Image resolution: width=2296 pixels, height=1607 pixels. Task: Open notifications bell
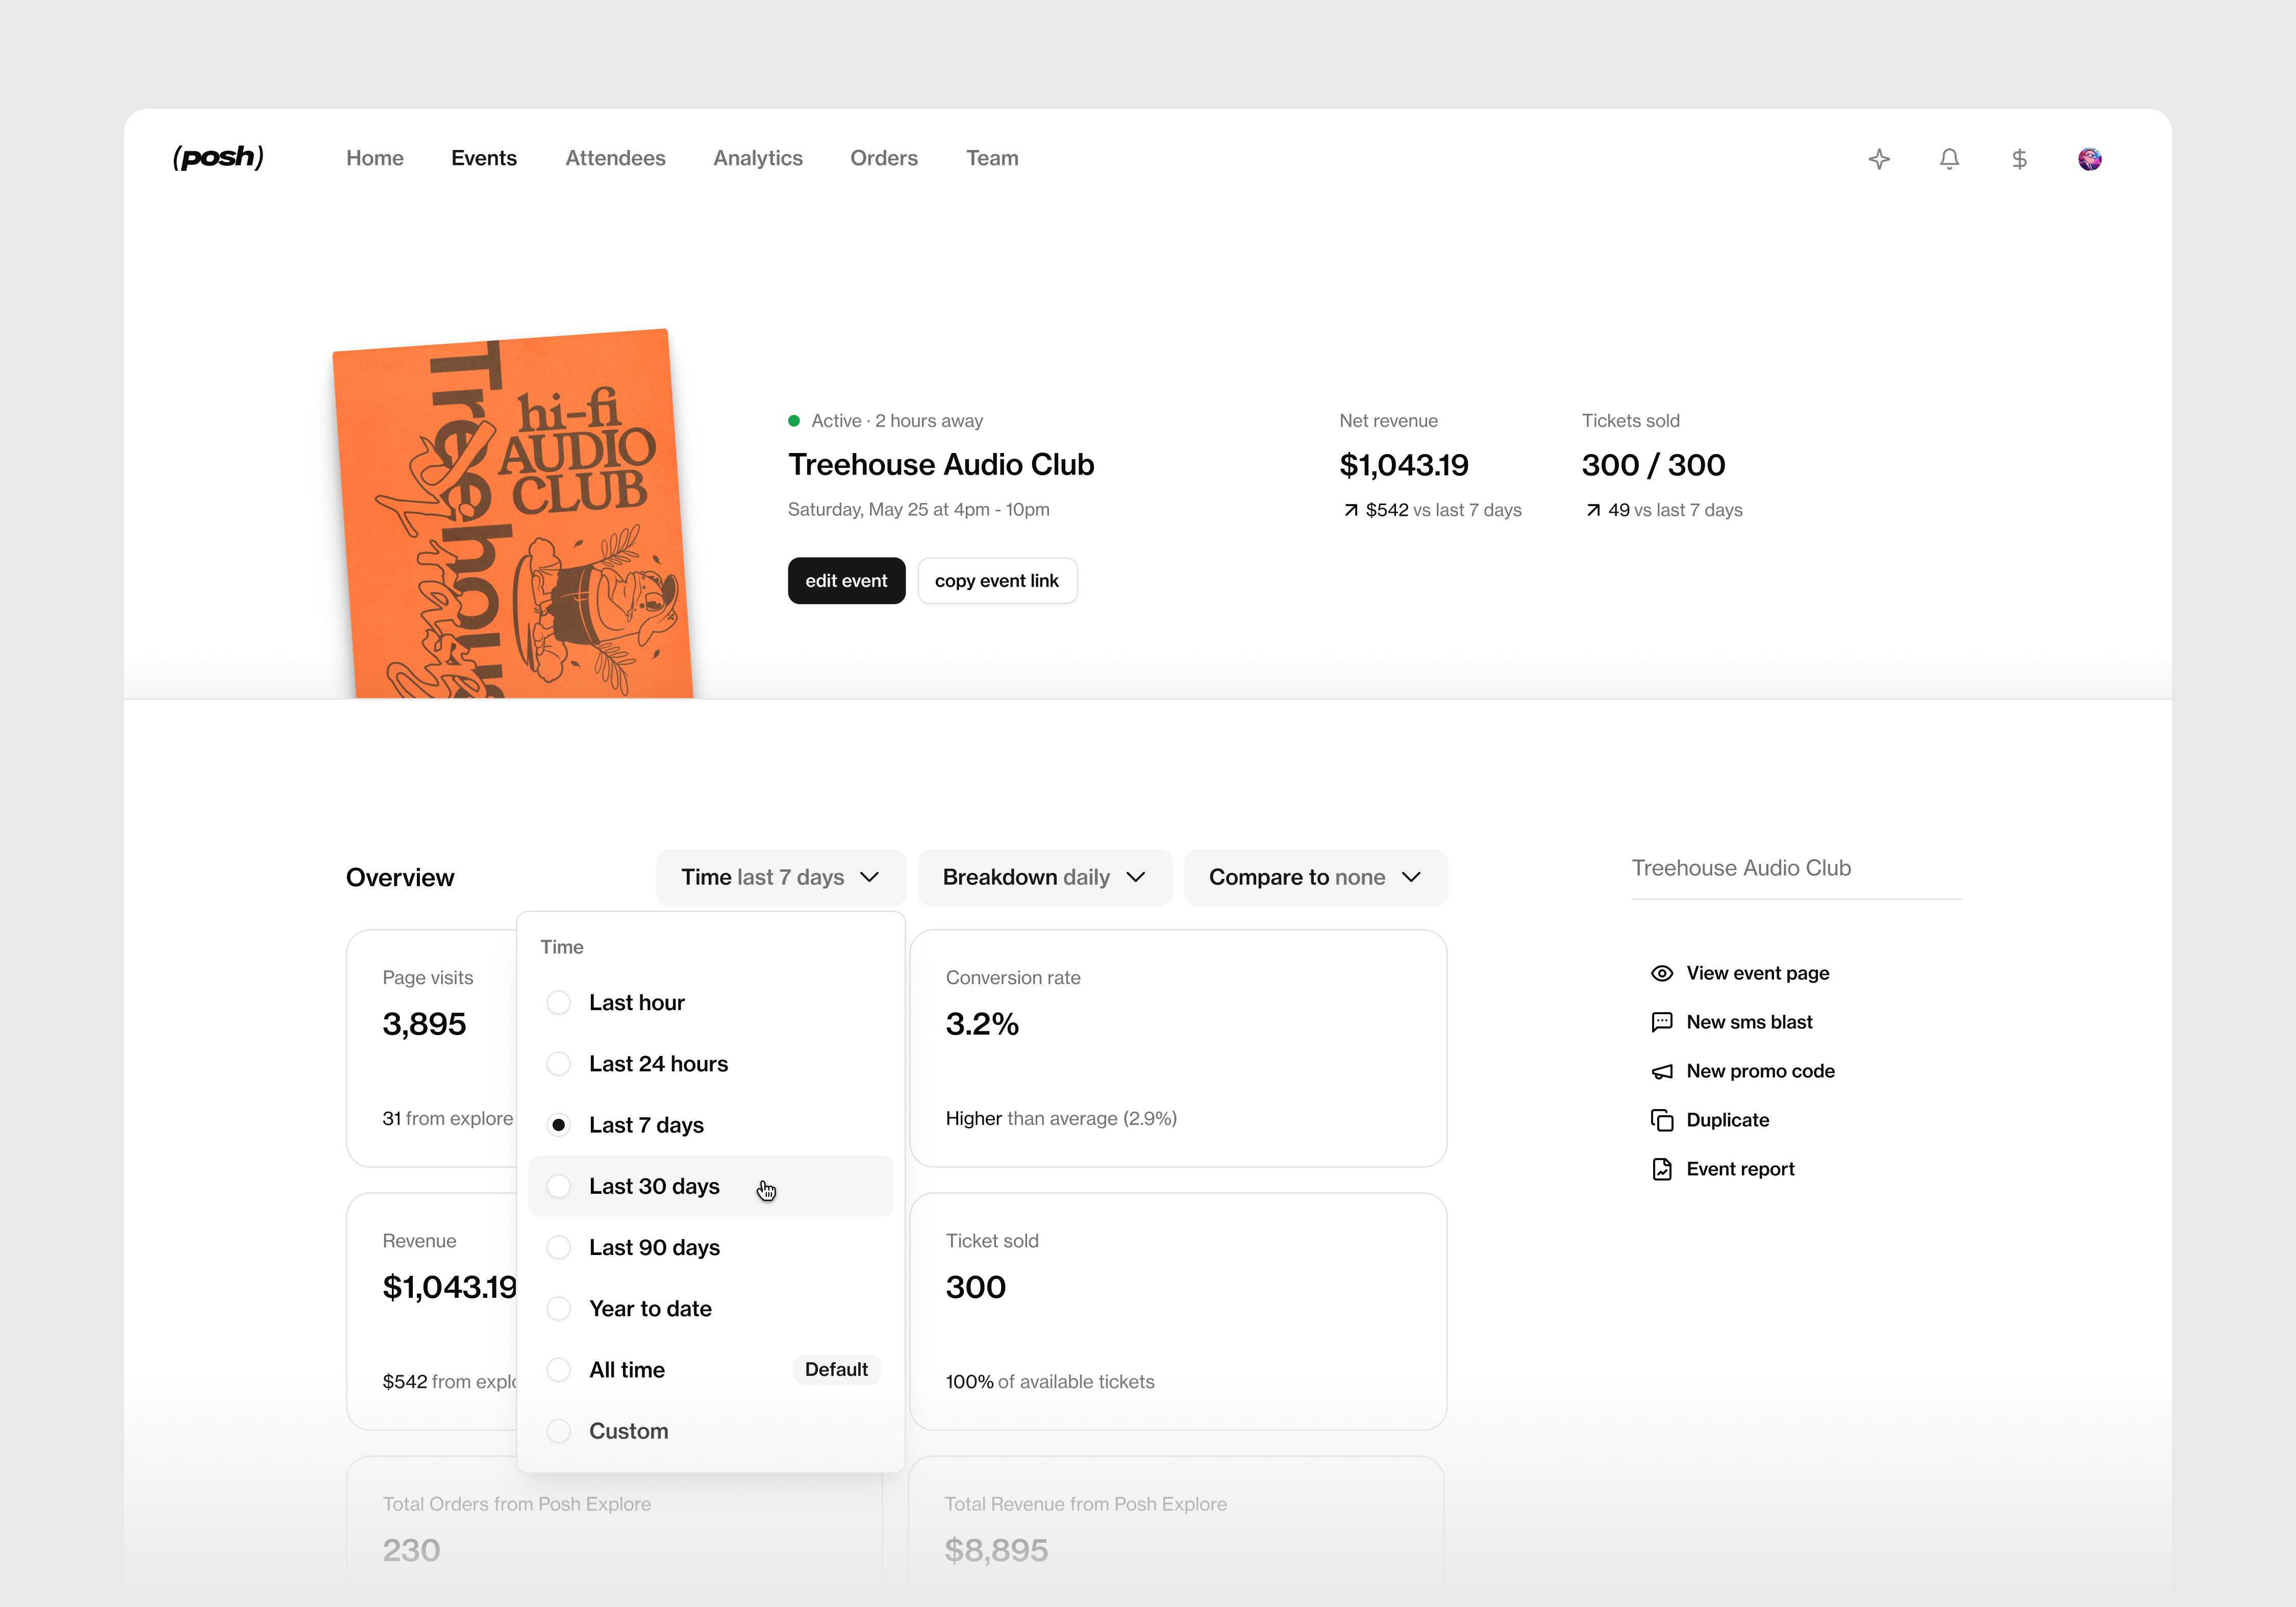pyautogui.click(x=1949, y=159)
